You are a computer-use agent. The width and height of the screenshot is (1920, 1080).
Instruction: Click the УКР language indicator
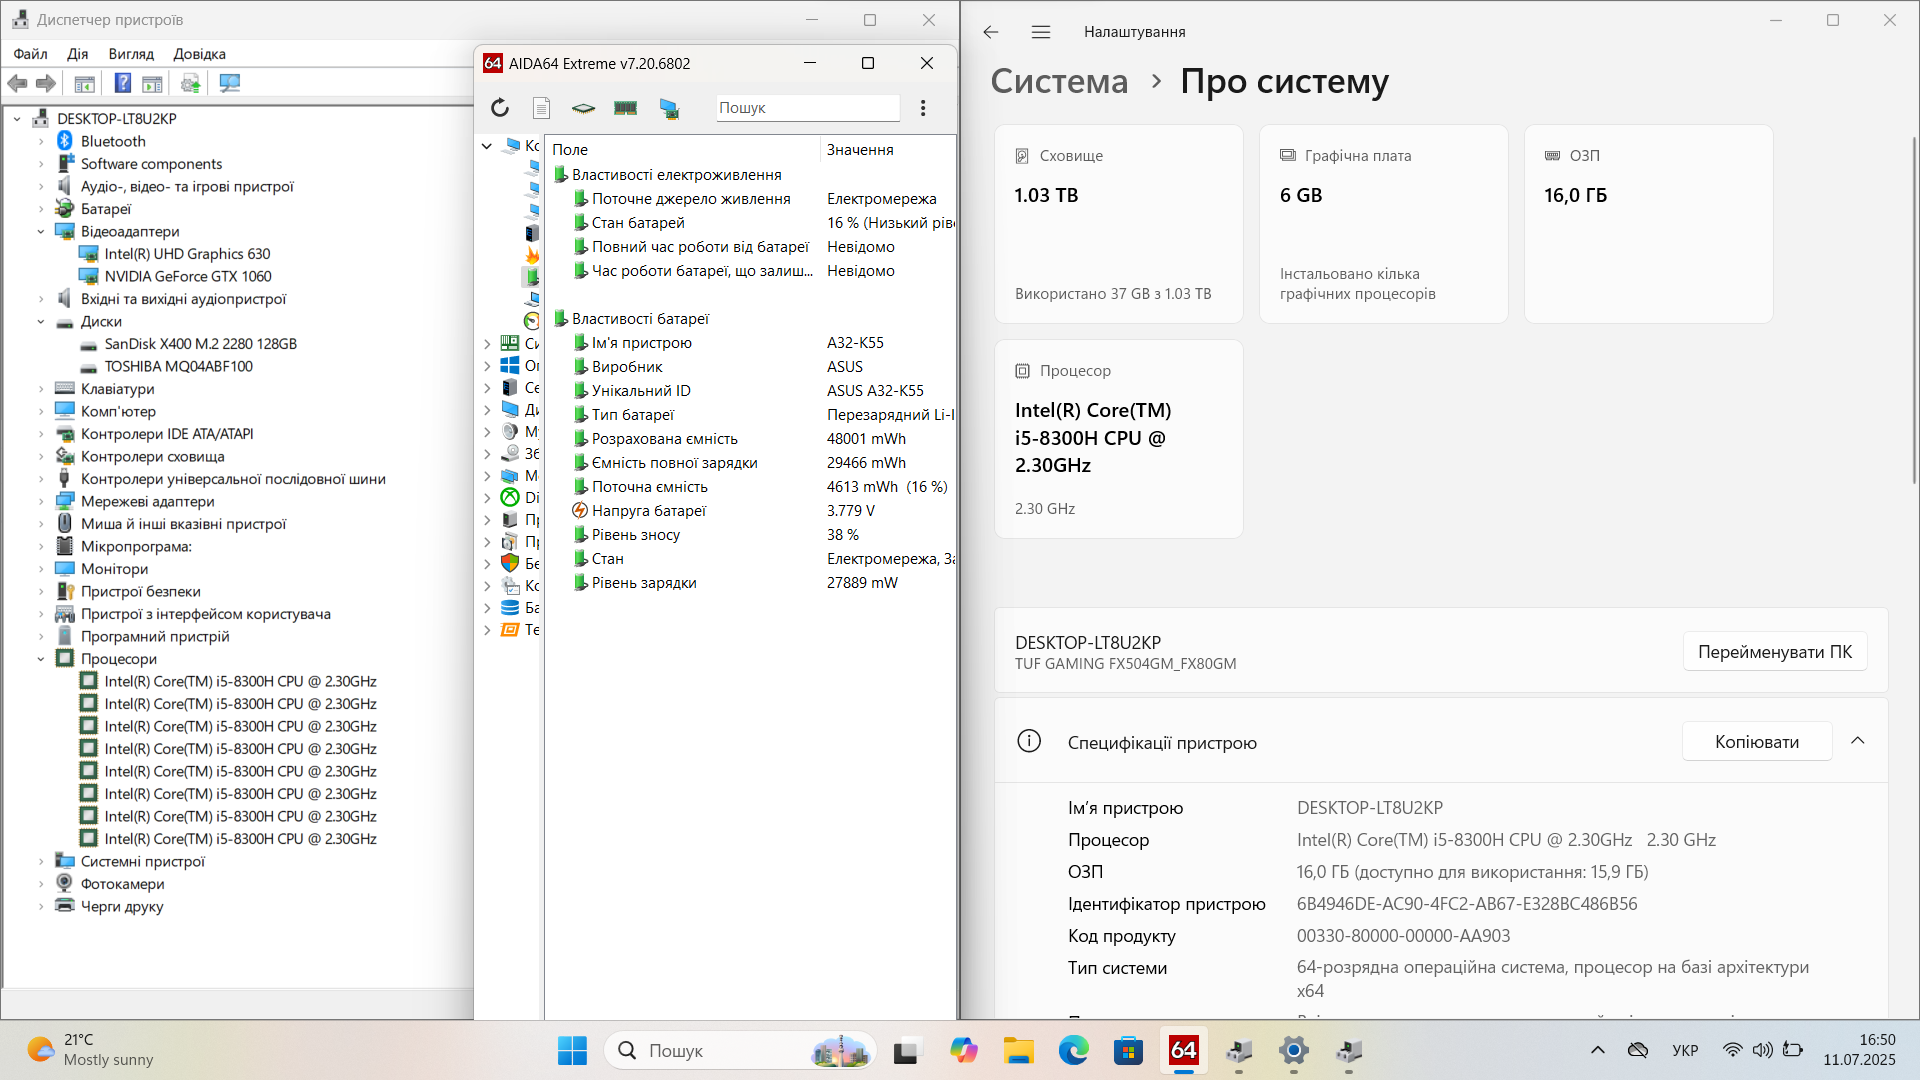click(1685, 1051)
